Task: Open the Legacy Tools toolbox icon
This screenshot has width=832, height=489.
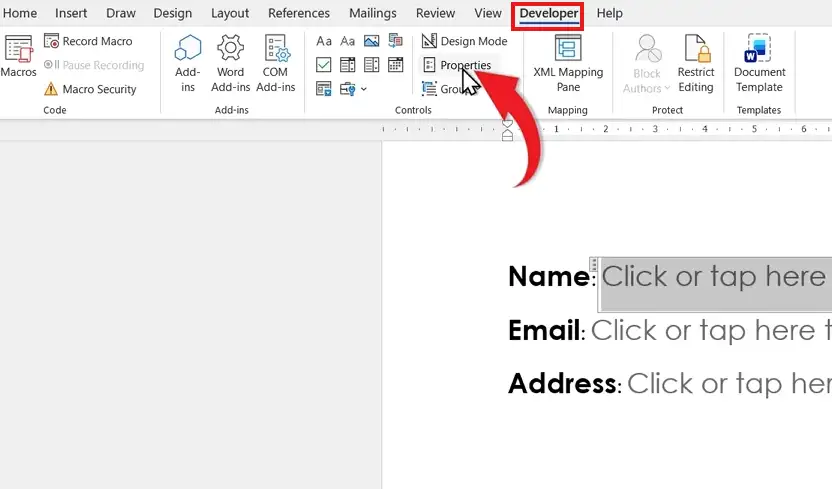Action: [348, 89]
